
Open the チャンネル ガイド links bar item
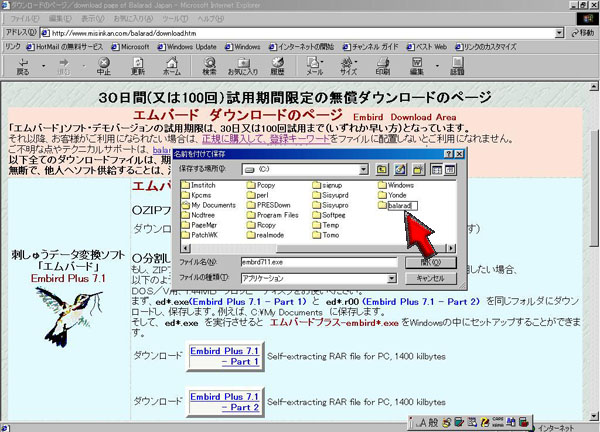coord(370,47)
